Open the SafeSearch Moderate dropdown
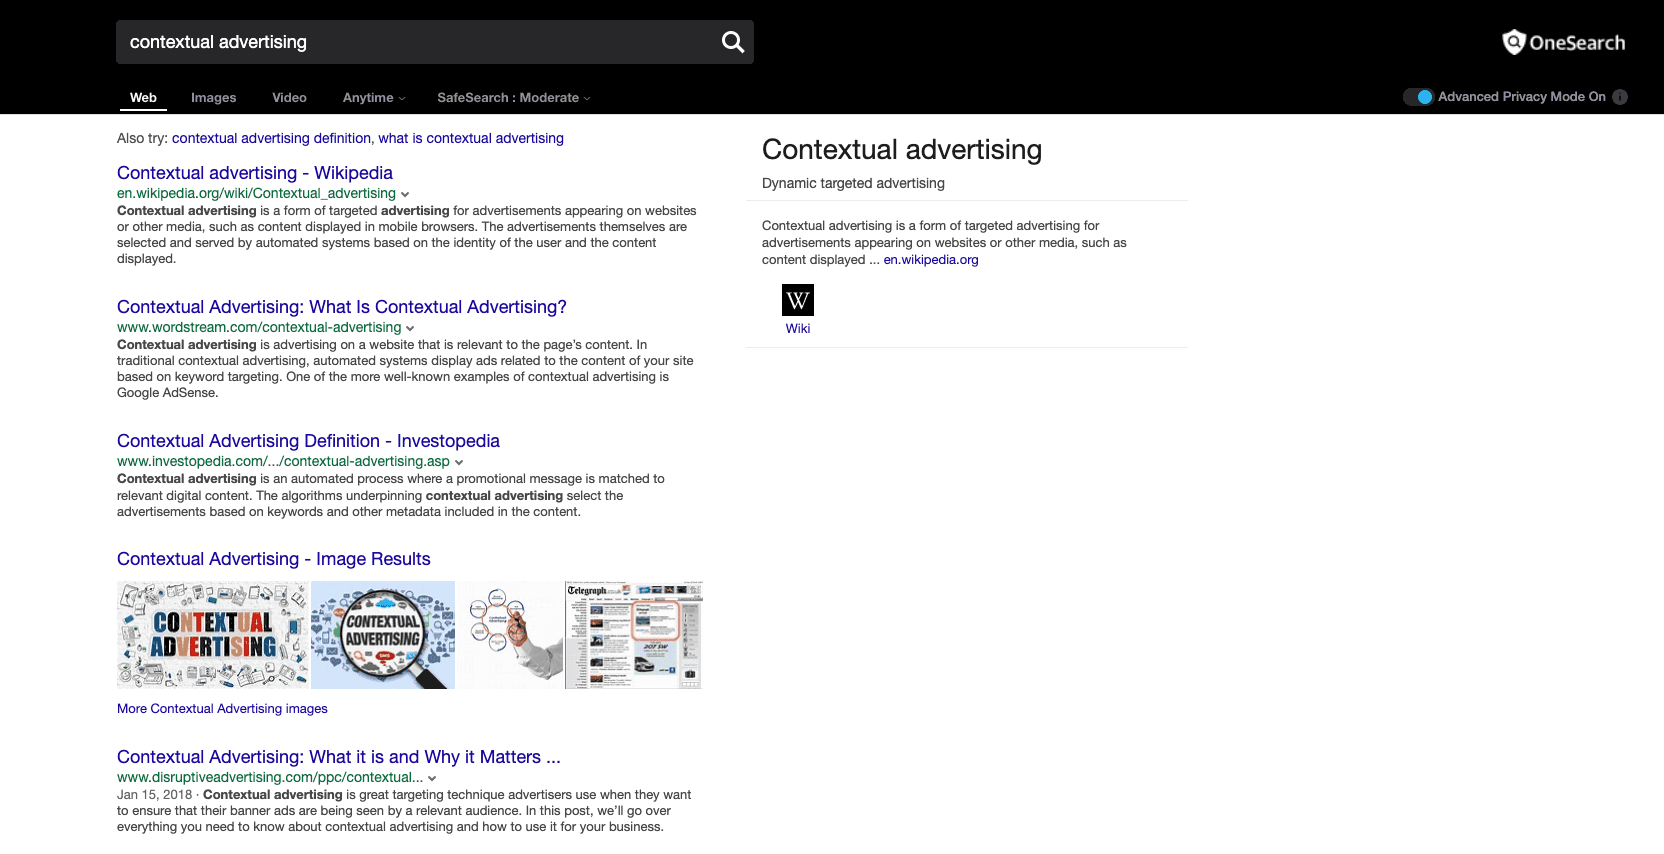1664x854 pixels. tap(514, 98)
